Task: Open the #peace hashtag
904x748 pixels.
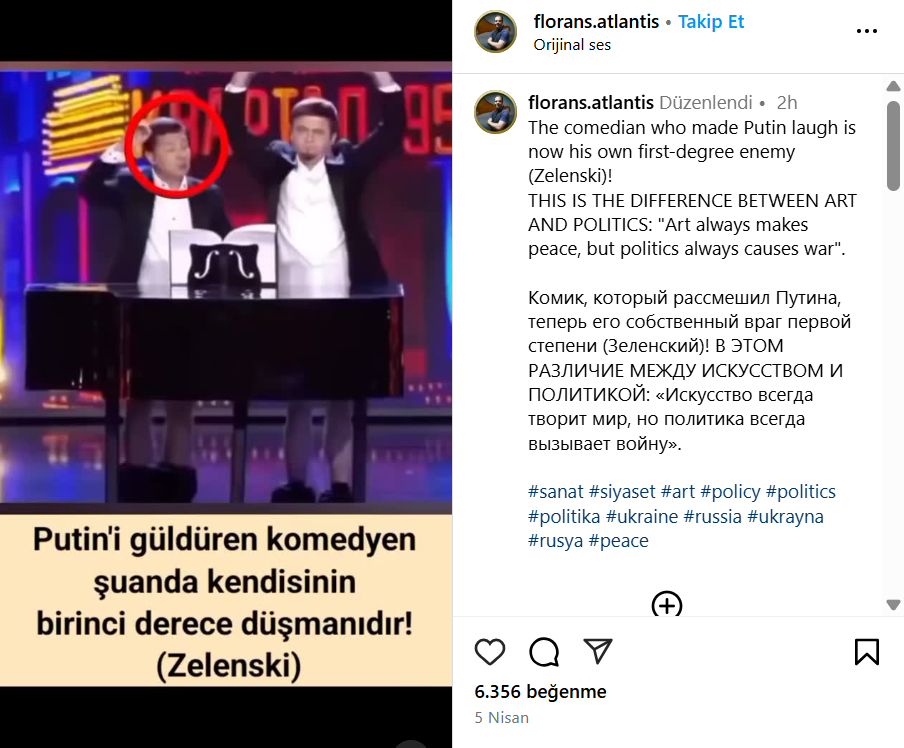Action: pos(618,540)
